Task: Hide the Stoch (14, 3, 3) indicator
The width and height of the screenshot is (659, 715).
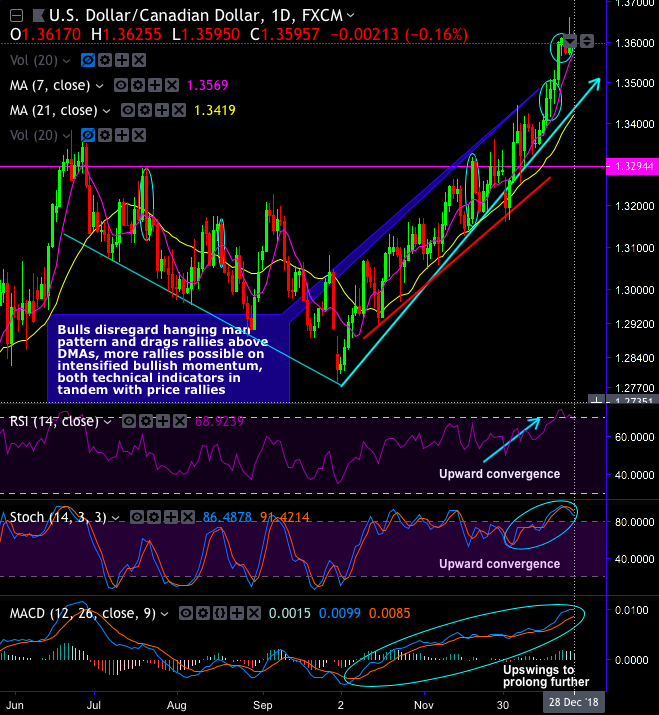Action: (137, 517)
